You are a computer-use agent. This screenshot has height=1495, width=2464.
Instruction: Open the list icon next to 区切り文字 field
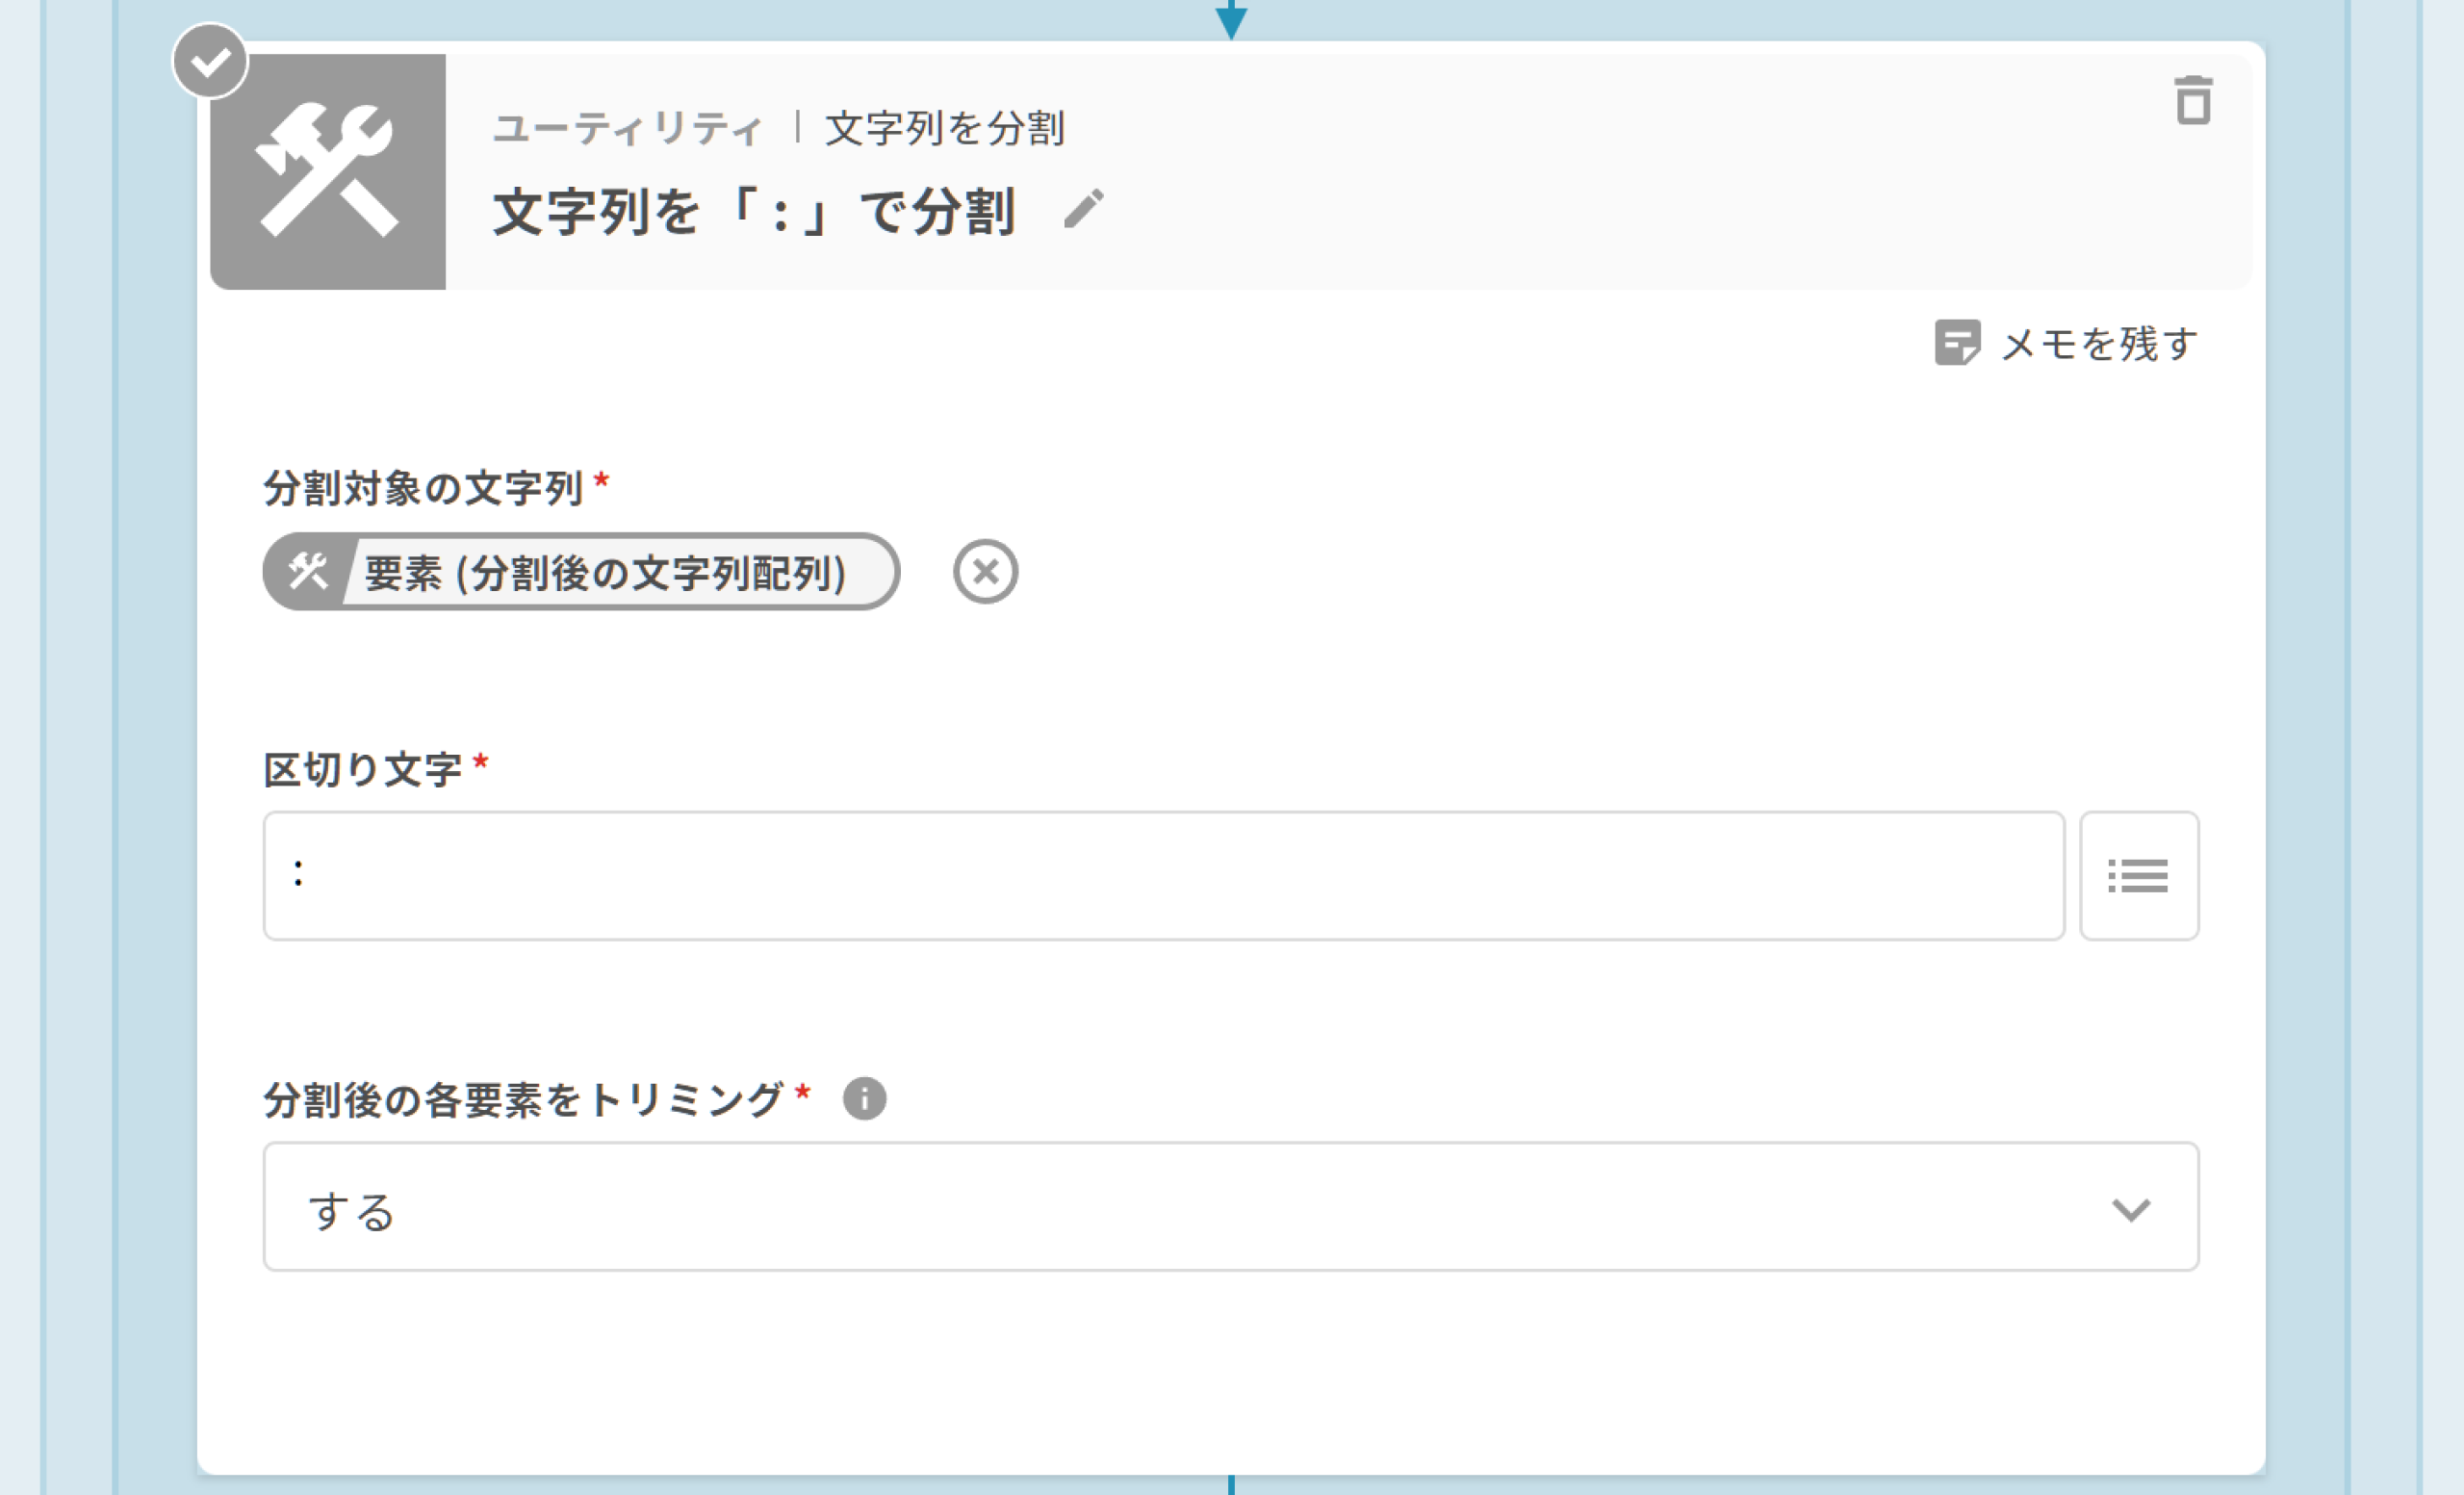2138,876
